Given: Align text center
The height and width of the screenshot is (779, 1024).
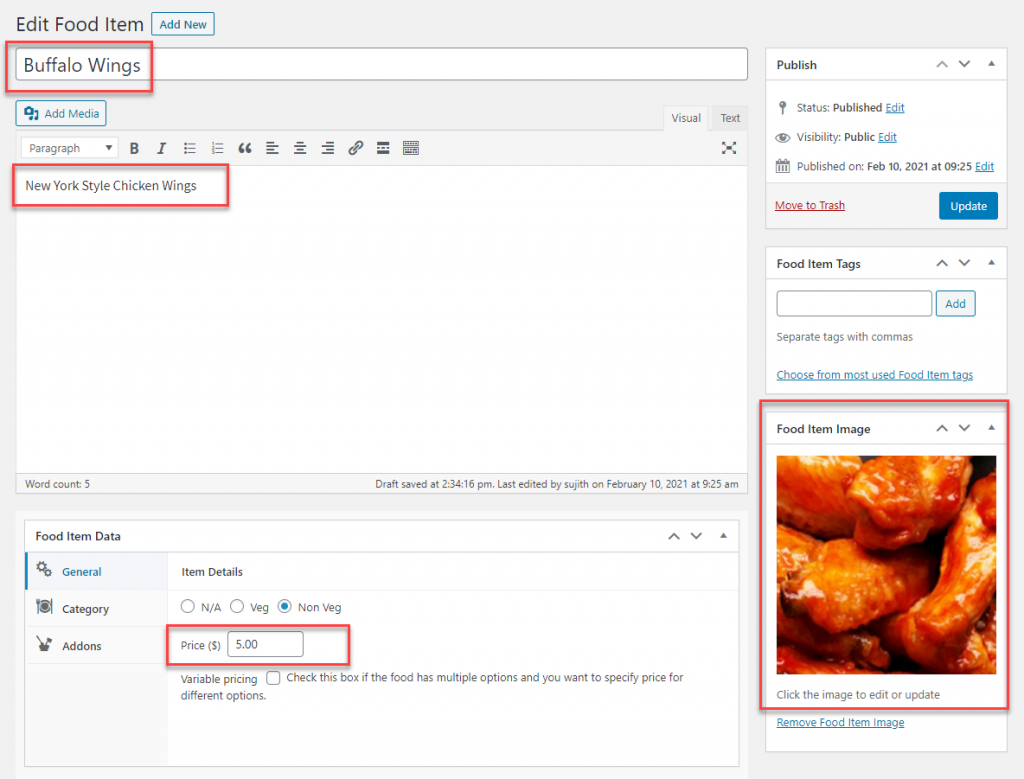Looking at the screenshot, I should [300, 148].
